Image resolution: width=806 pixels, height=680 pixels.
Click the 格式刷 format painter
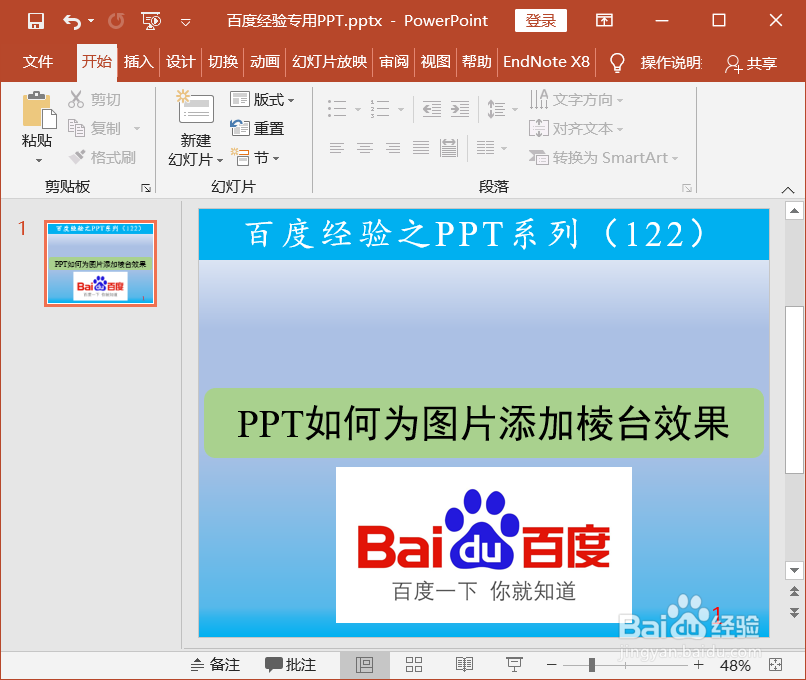pyautogui.click(x=102, y=157)
